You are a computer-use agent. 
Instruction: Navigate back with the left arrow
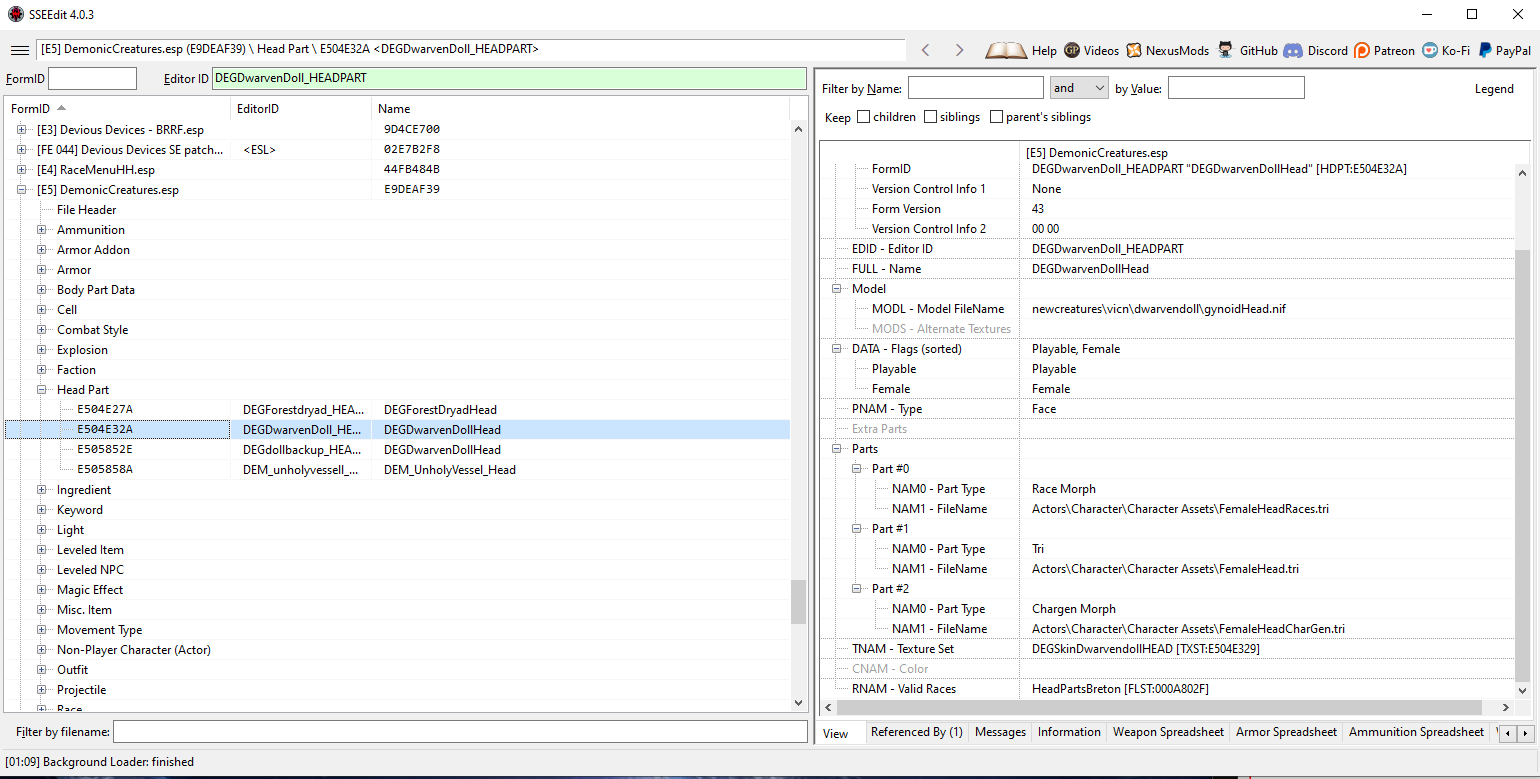(925, 50)
